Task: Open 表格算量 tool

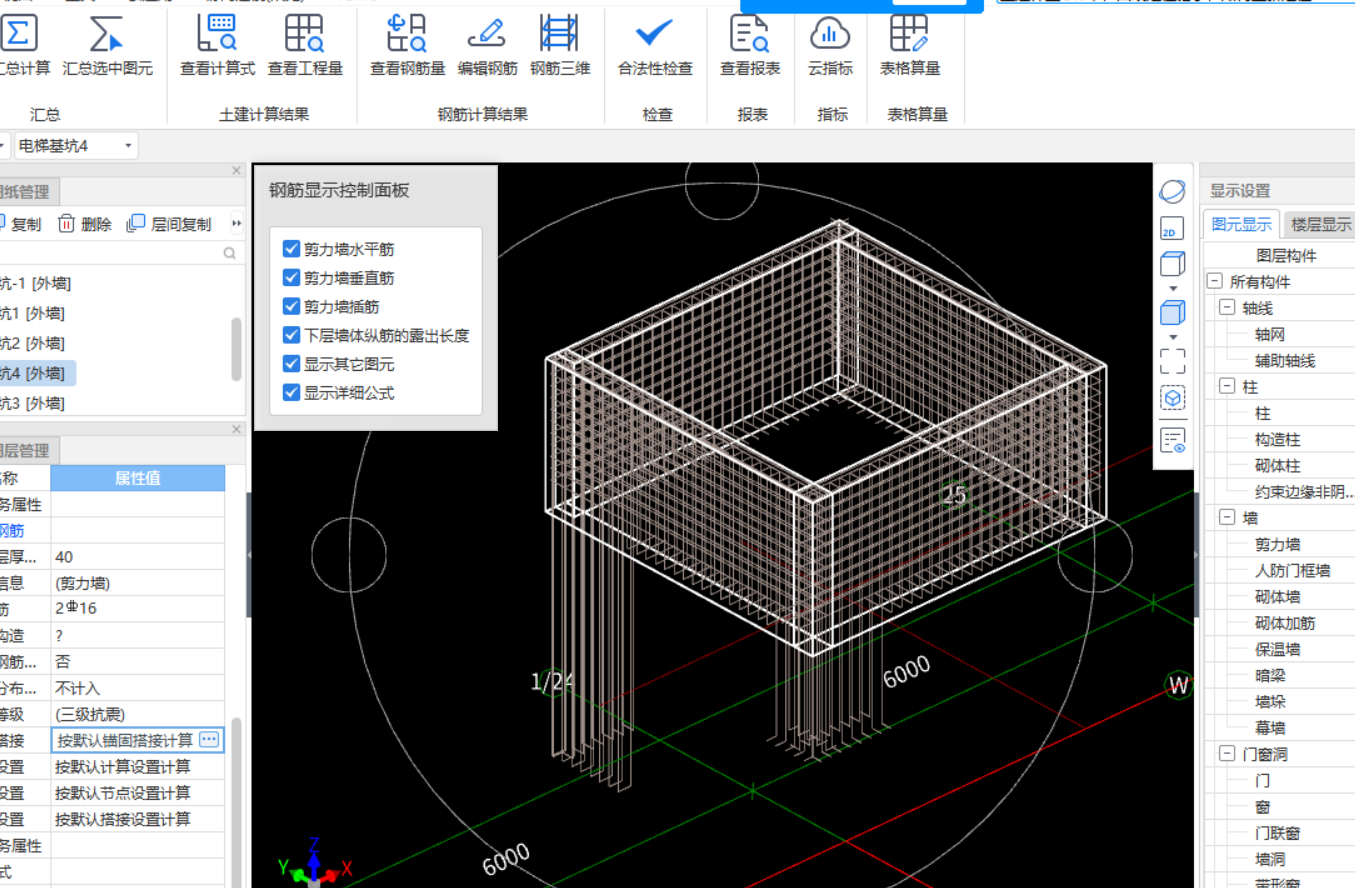Action: 910,46
